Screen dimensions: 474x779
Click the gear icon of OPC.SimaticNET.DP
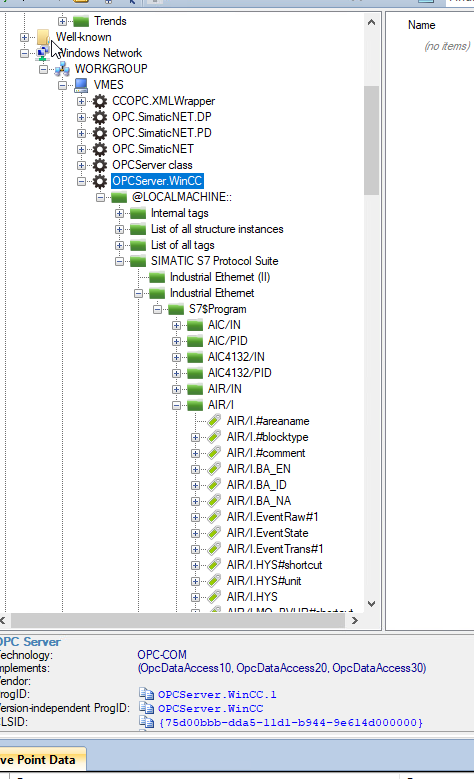(x=100, y=117)
